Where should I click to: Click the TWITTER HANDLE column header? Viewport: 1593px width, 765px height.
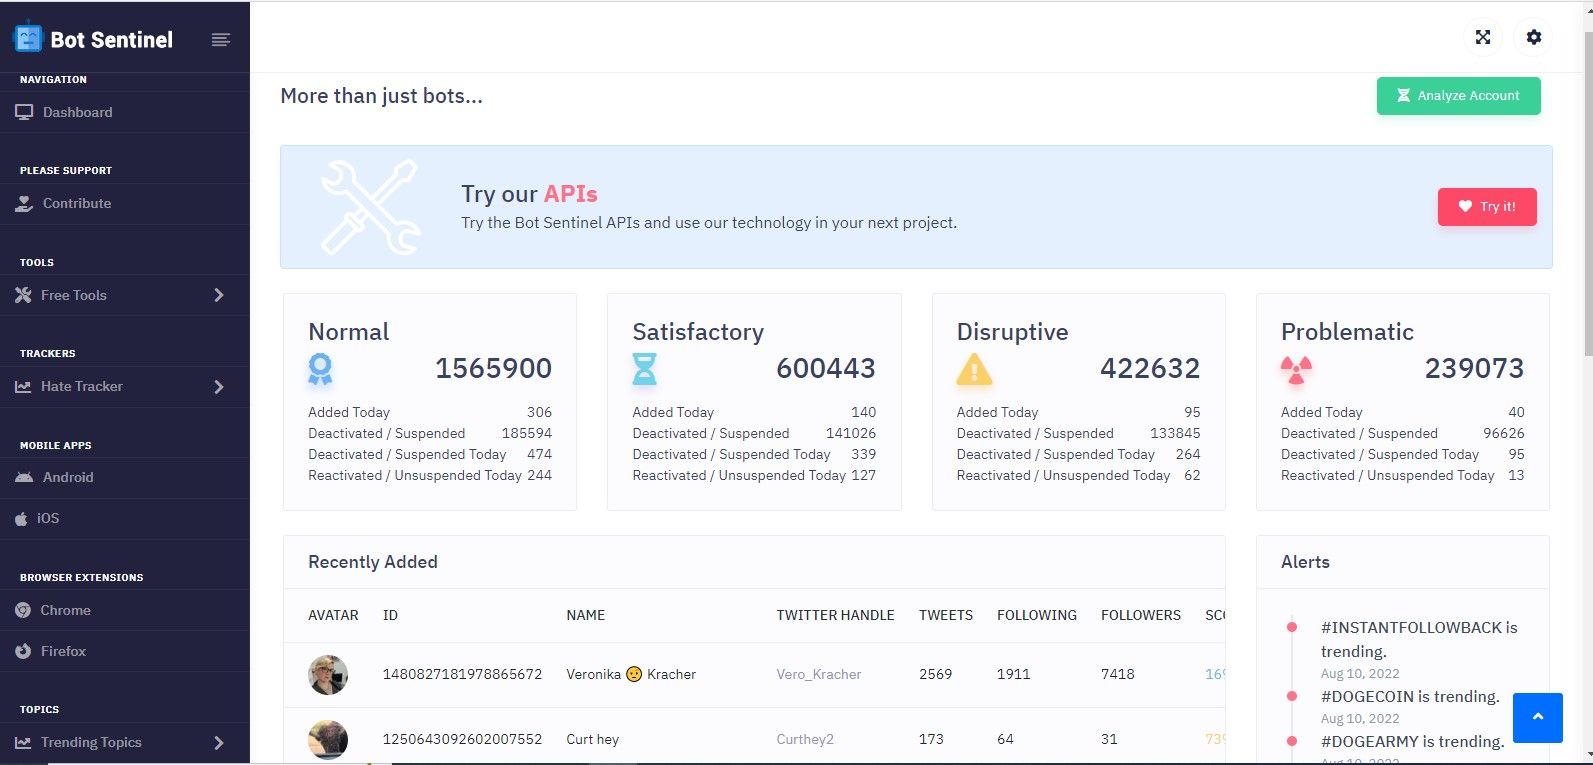835,615
